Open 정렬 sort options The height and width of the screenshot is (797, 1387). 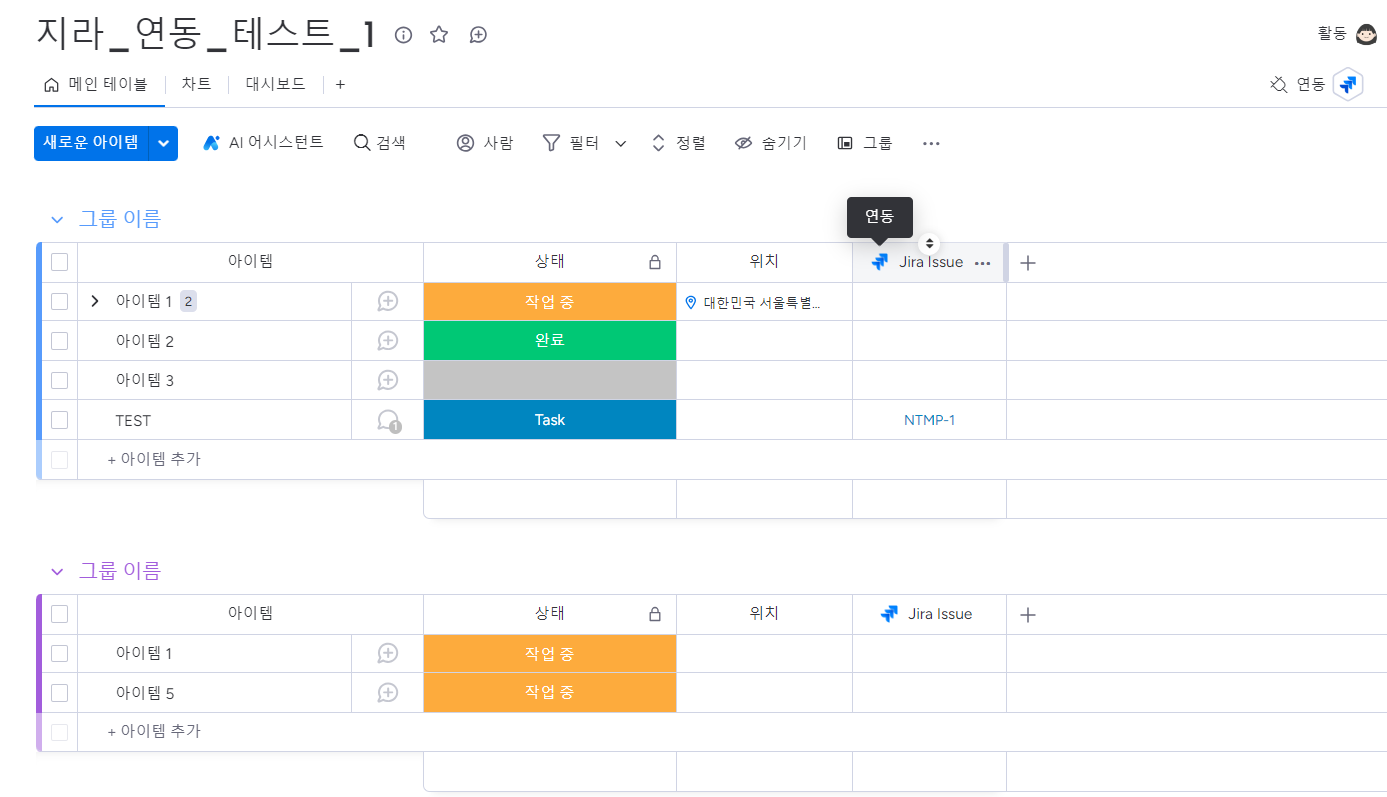point(678,143)
